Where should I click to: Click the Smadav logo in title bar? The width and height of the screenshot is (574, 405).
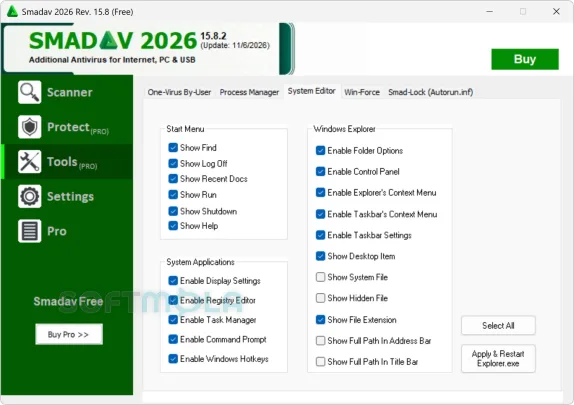pos(12,11)
